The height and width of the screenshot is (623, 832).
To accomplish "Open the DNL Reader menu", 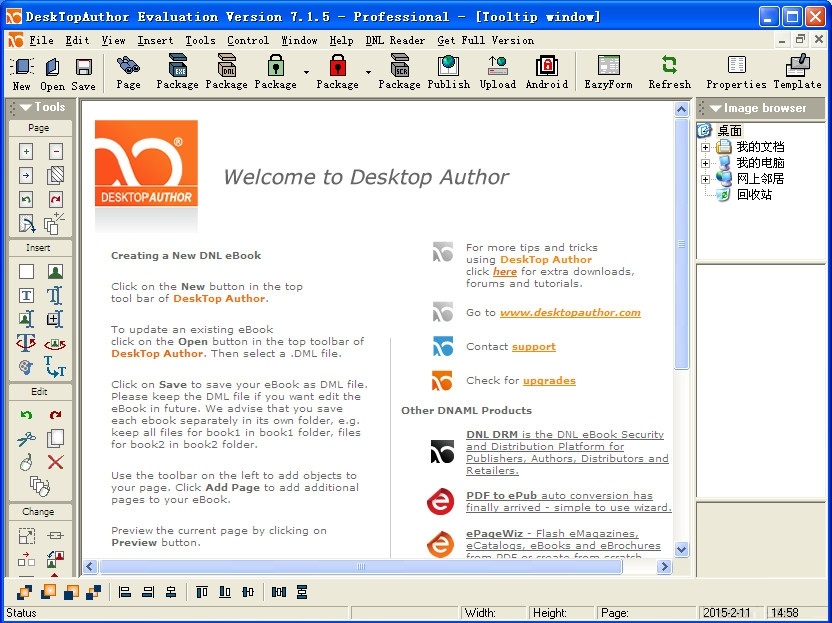I will point(395,40).
